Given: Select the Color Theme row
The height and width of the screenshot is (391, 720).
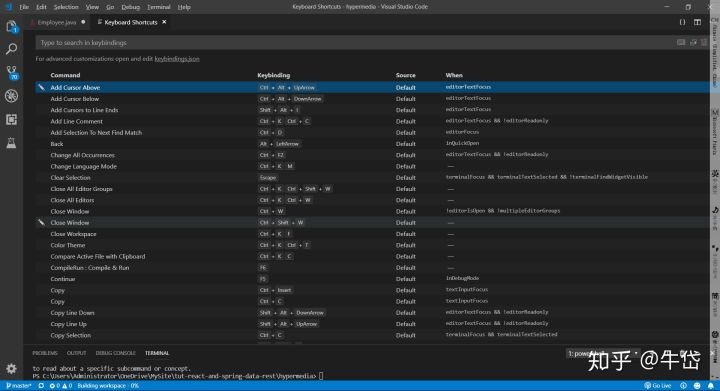Looking at the screenshot, I should [372, 245].
